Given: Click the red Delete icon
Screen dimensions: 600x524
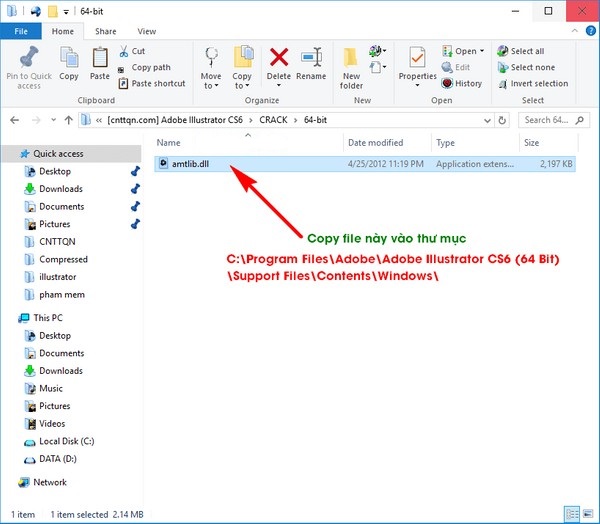Looking at the screenshot, I should (279, 59).
